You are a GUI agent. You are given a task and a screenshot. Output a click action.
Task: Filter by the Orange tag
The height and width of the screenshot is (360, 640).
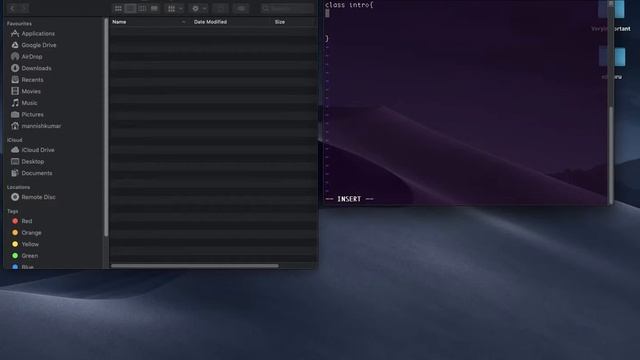(x=27, y=233)
